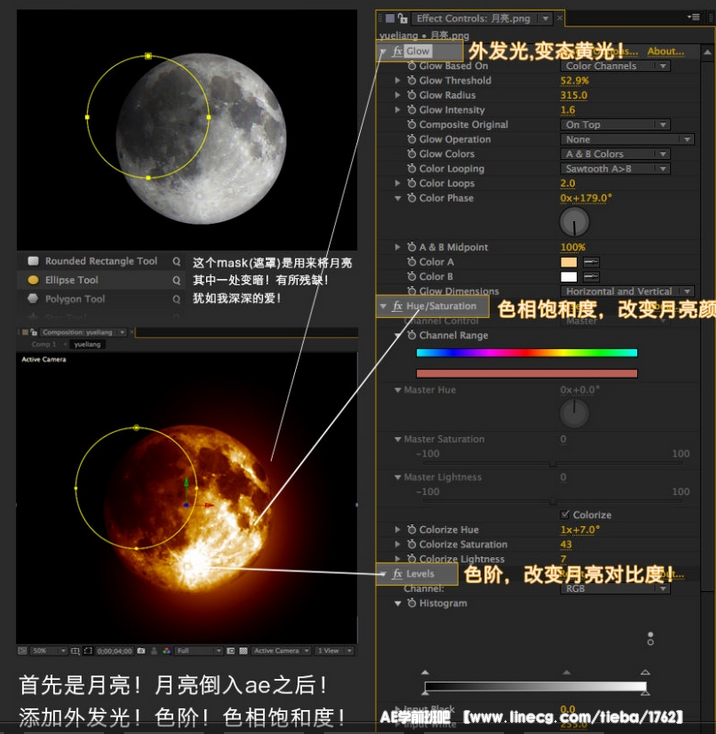Image resolution: width=716 pixels, height=734 pixels.
Task: Open the Color Looping Sawtooth A>B dropdown
Action: click(615, 169)
